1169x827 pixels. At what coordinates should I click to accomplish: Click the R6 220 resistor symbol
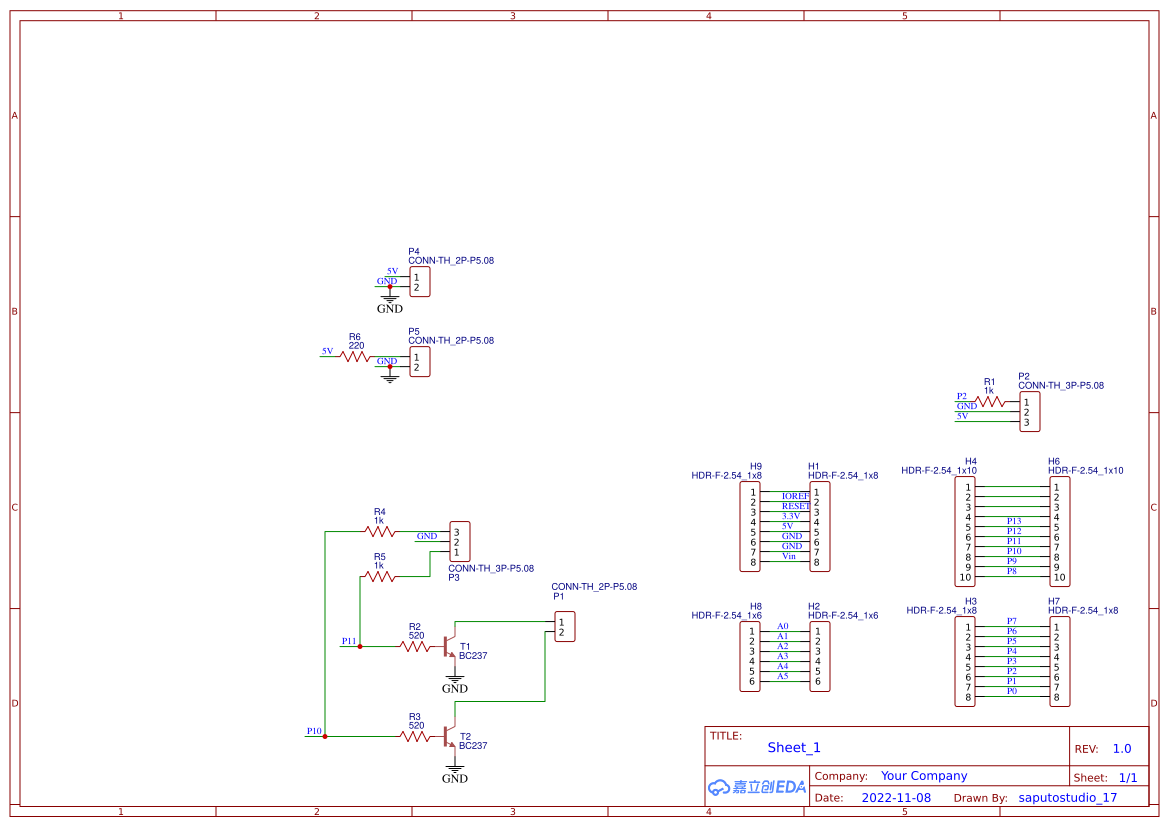(355, 356)
